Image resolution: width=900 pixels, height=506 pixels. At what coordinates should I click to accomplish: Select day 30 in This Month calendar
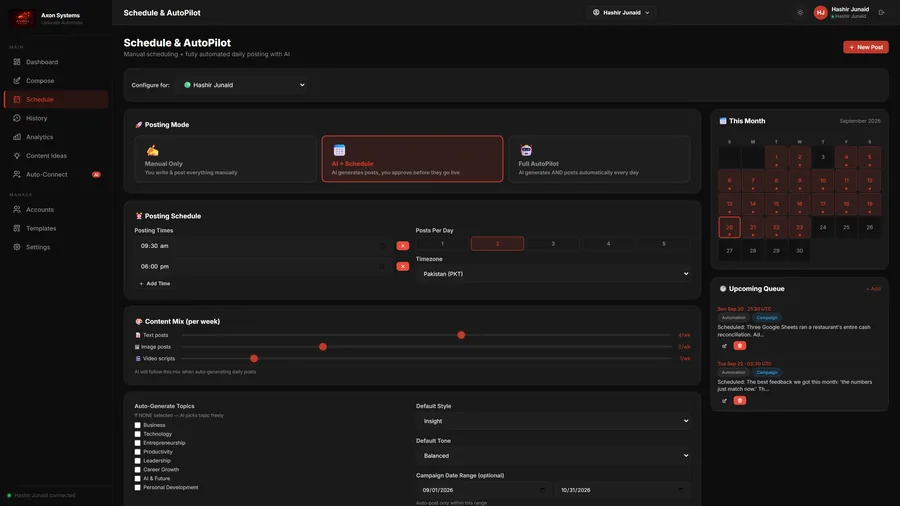[800, 251]
